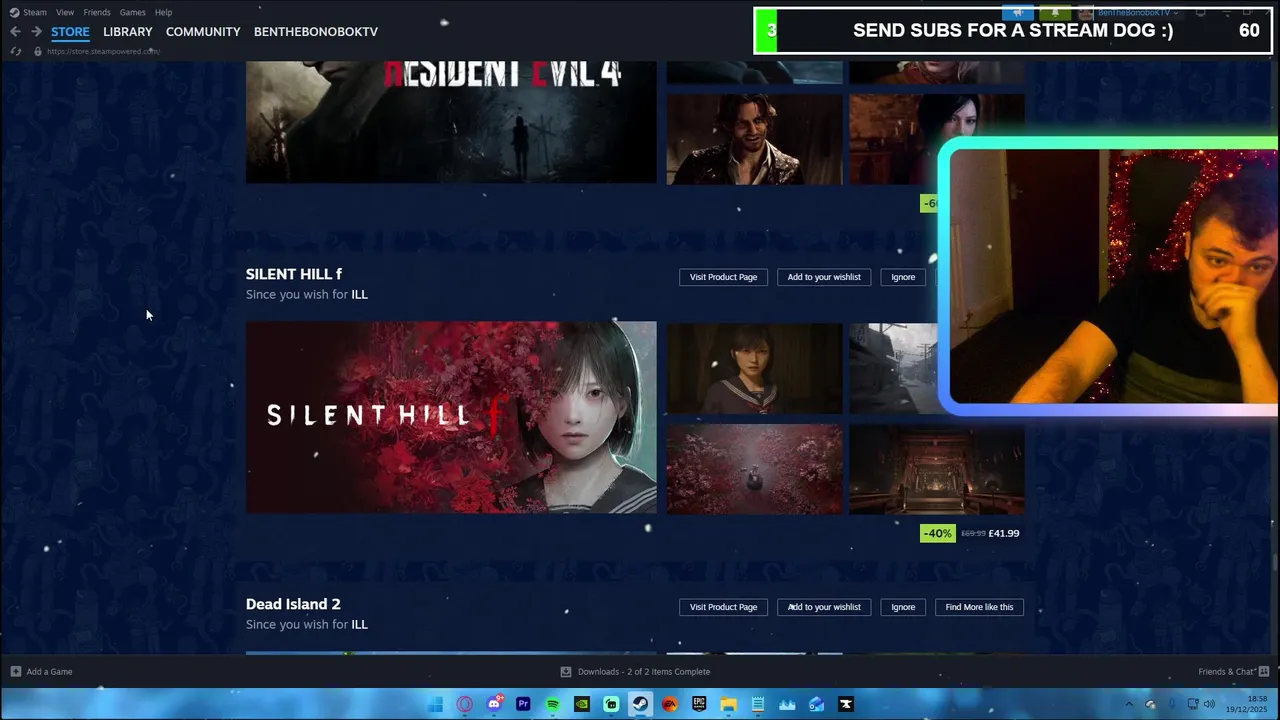Add Dead Island 2 to your wishlist
This screenshot has width=1280, height=720.
tap(824, 607)
